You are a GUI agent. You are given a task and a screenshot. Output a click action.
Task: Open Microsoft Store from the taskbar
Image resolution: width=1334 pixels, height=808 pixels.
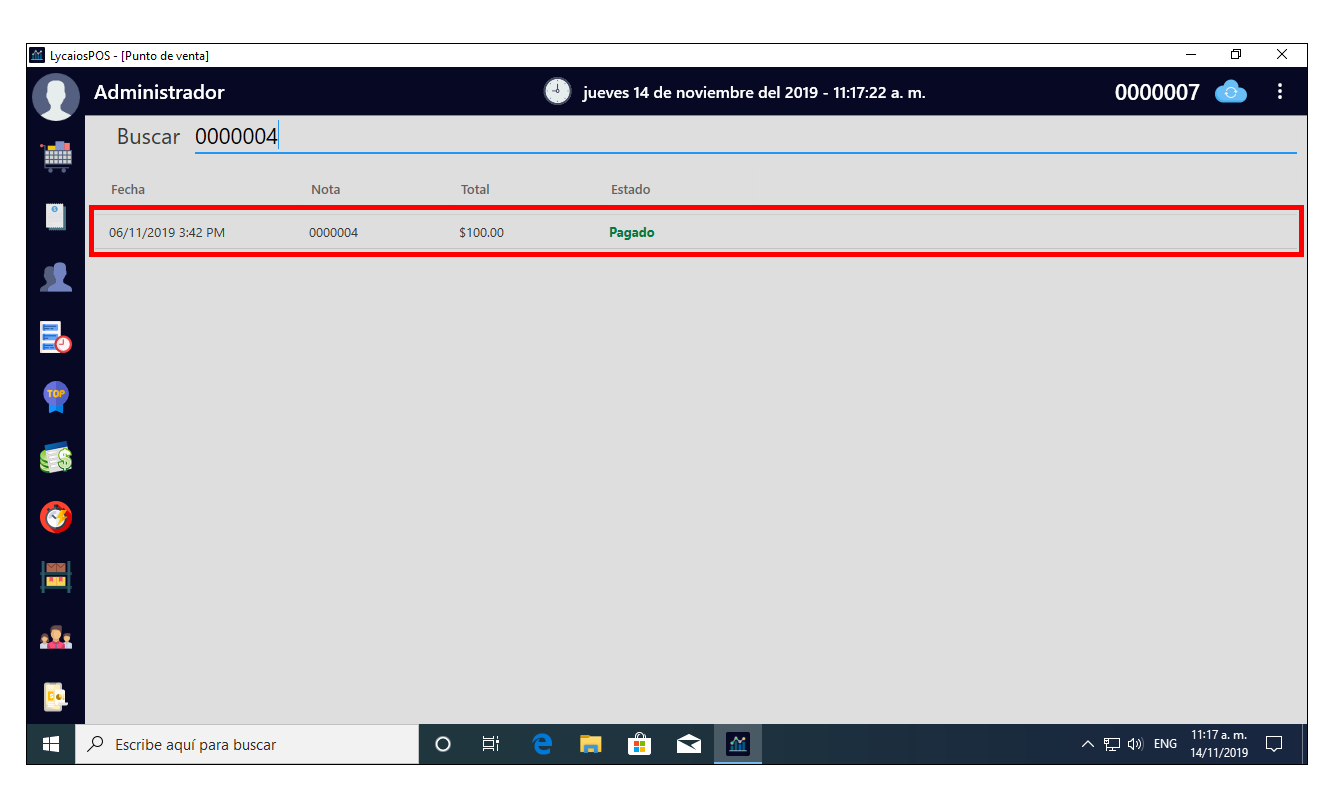click(640, 744)
